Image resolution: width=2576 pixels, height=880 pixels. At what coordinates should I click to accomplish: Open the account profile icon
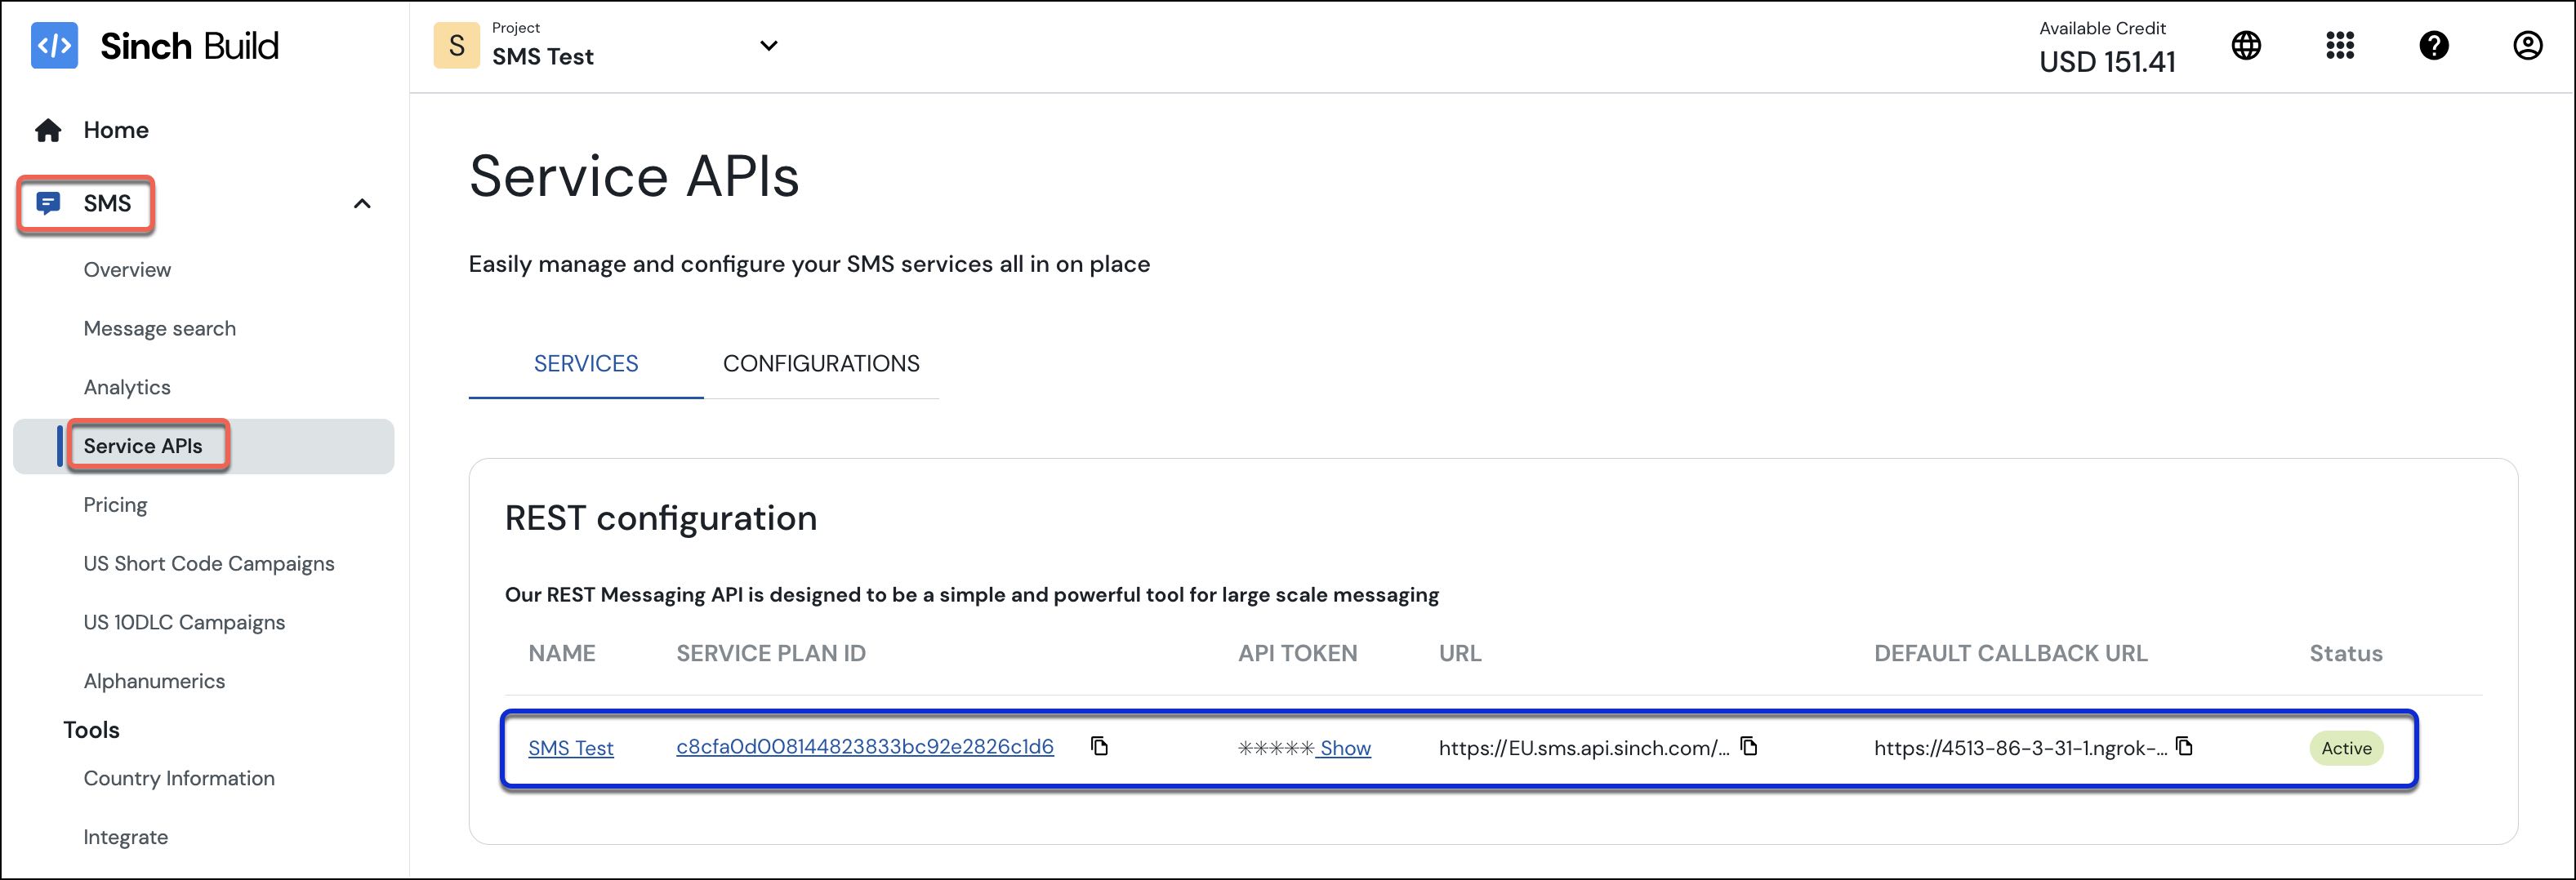(x=2527, y=45)
